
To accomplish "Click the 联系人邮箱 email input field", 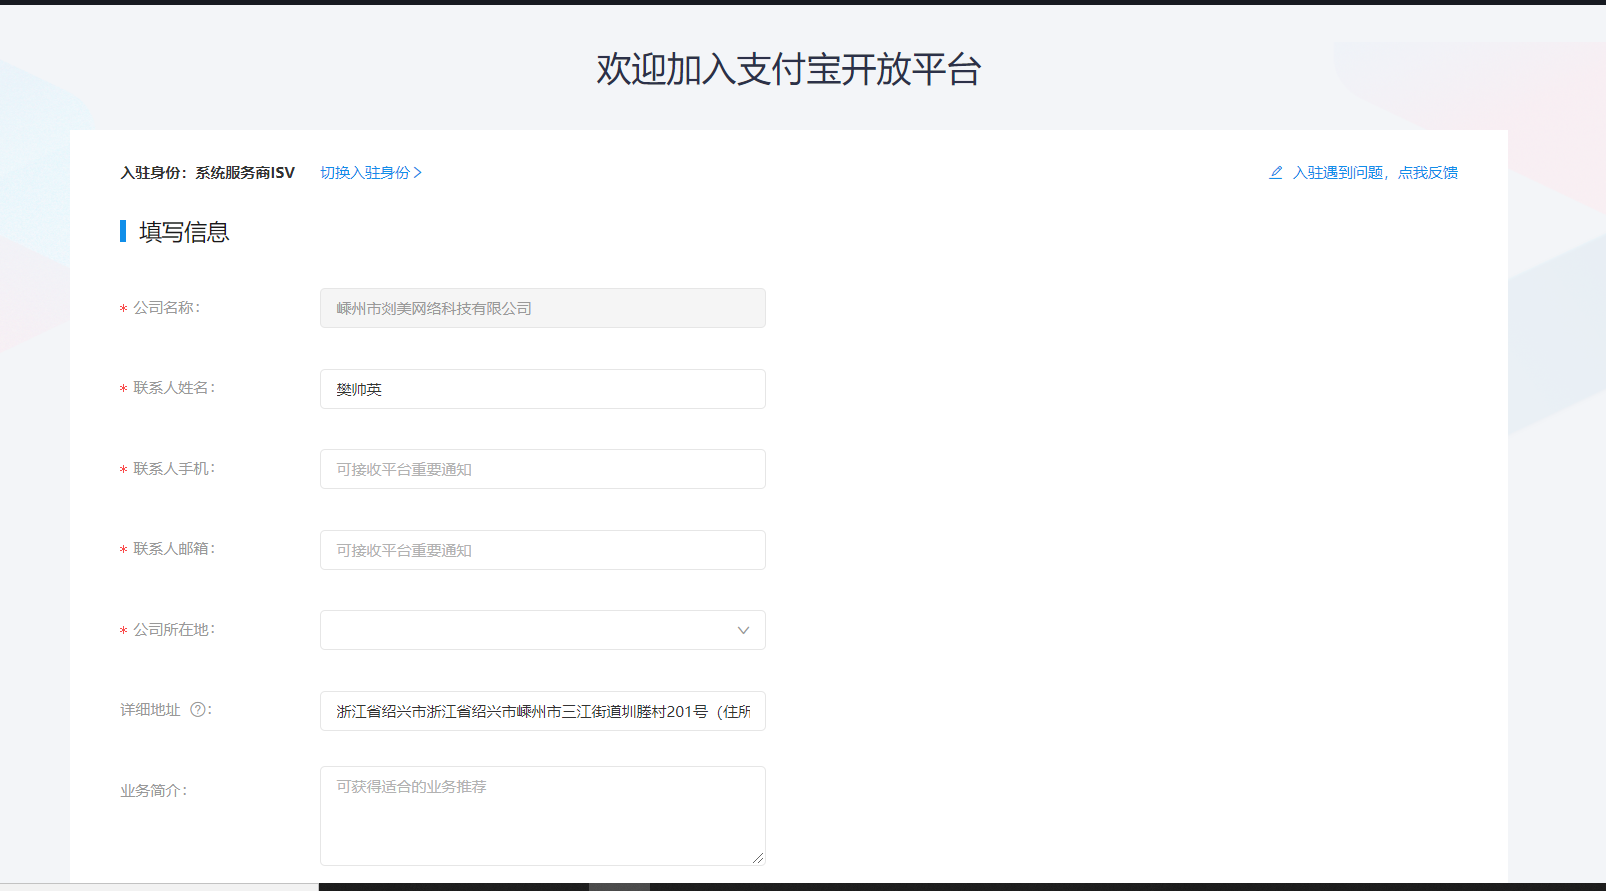I will click(x=542, y=550).
